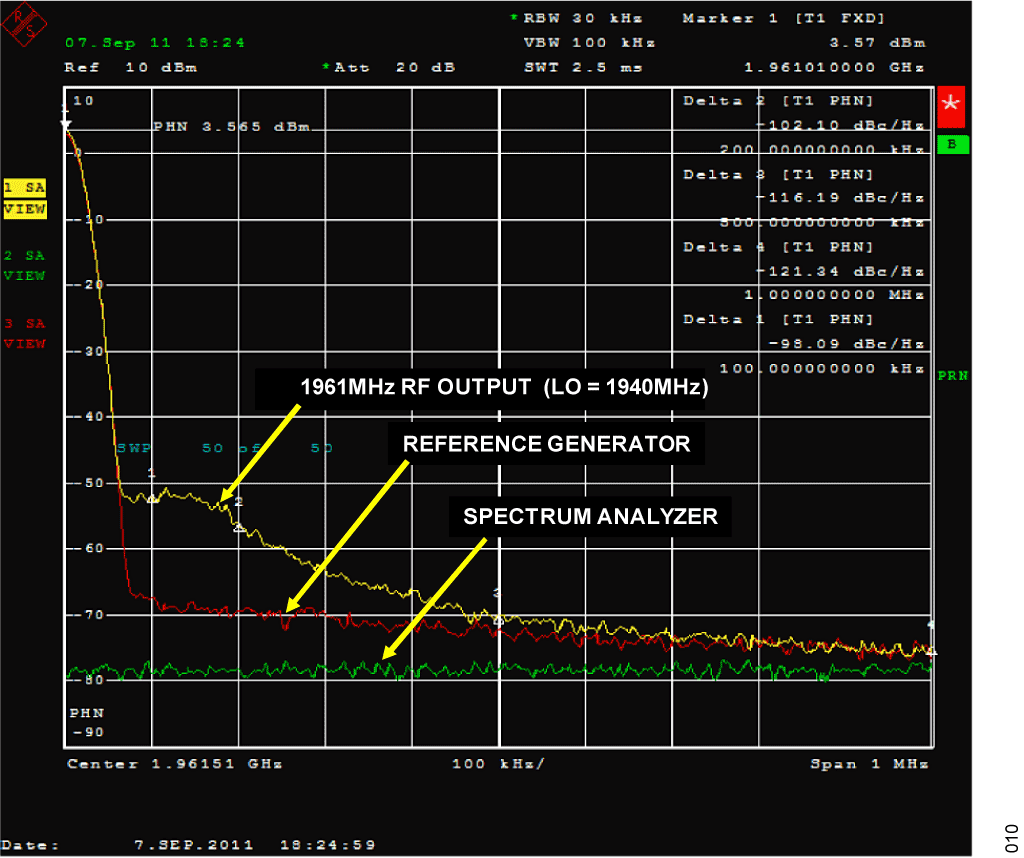The image size is (1024, 858).
Task: Click the PHN -90 axis label
Action: point(87,722)
